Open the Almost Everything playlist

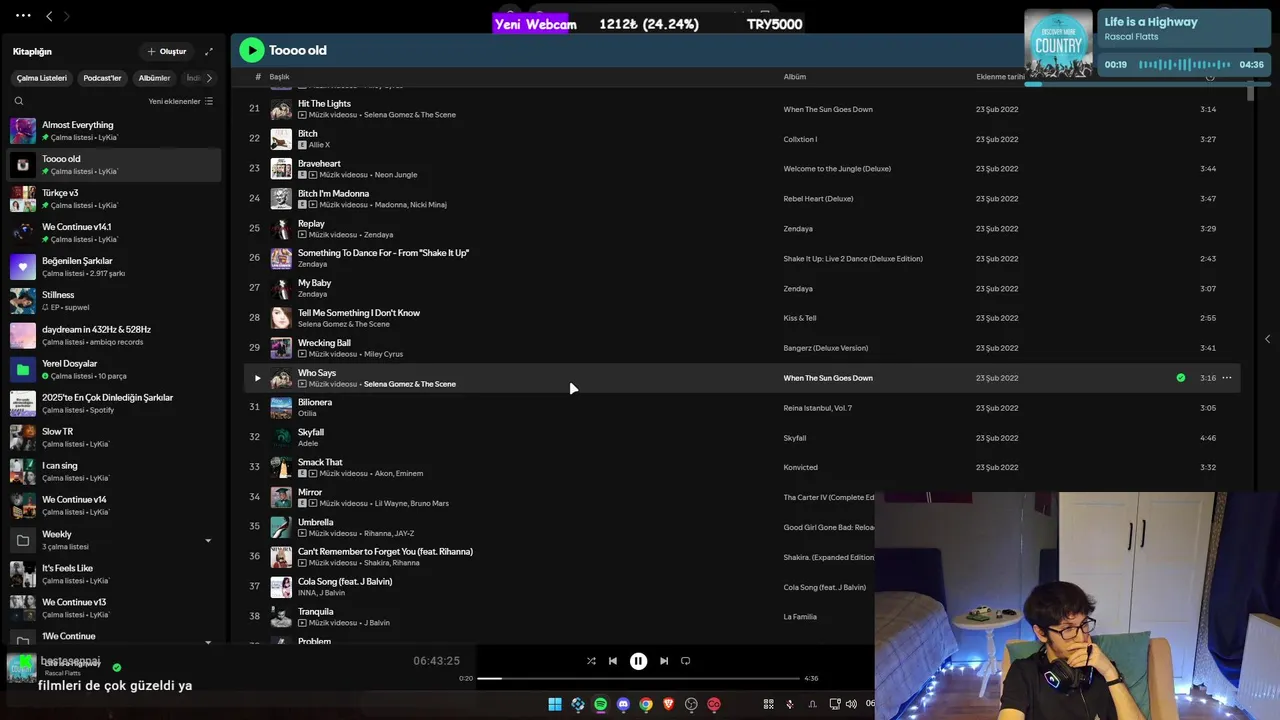click(x=115, y=131)
